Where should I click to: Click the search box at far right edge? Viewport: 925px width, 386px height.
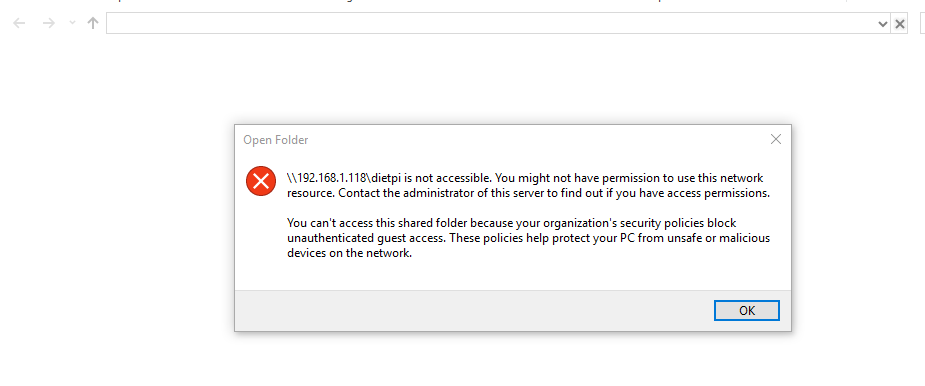point(922,24)
